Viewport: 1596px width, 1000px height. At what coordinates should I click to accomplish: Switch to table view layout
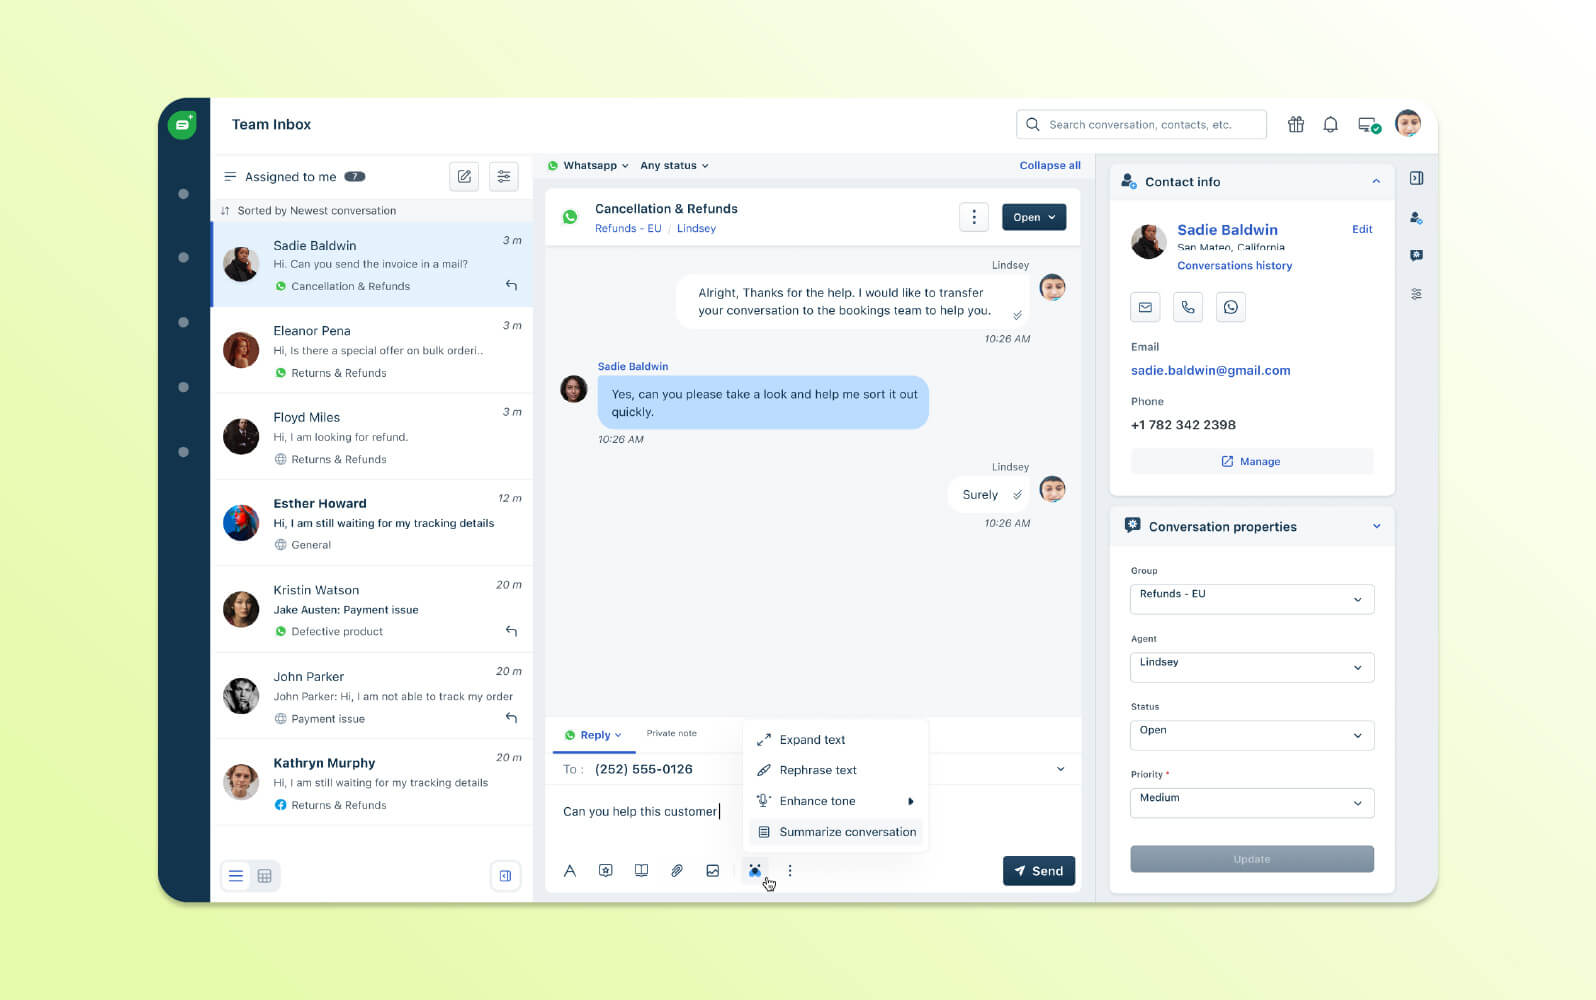point(265,876)
